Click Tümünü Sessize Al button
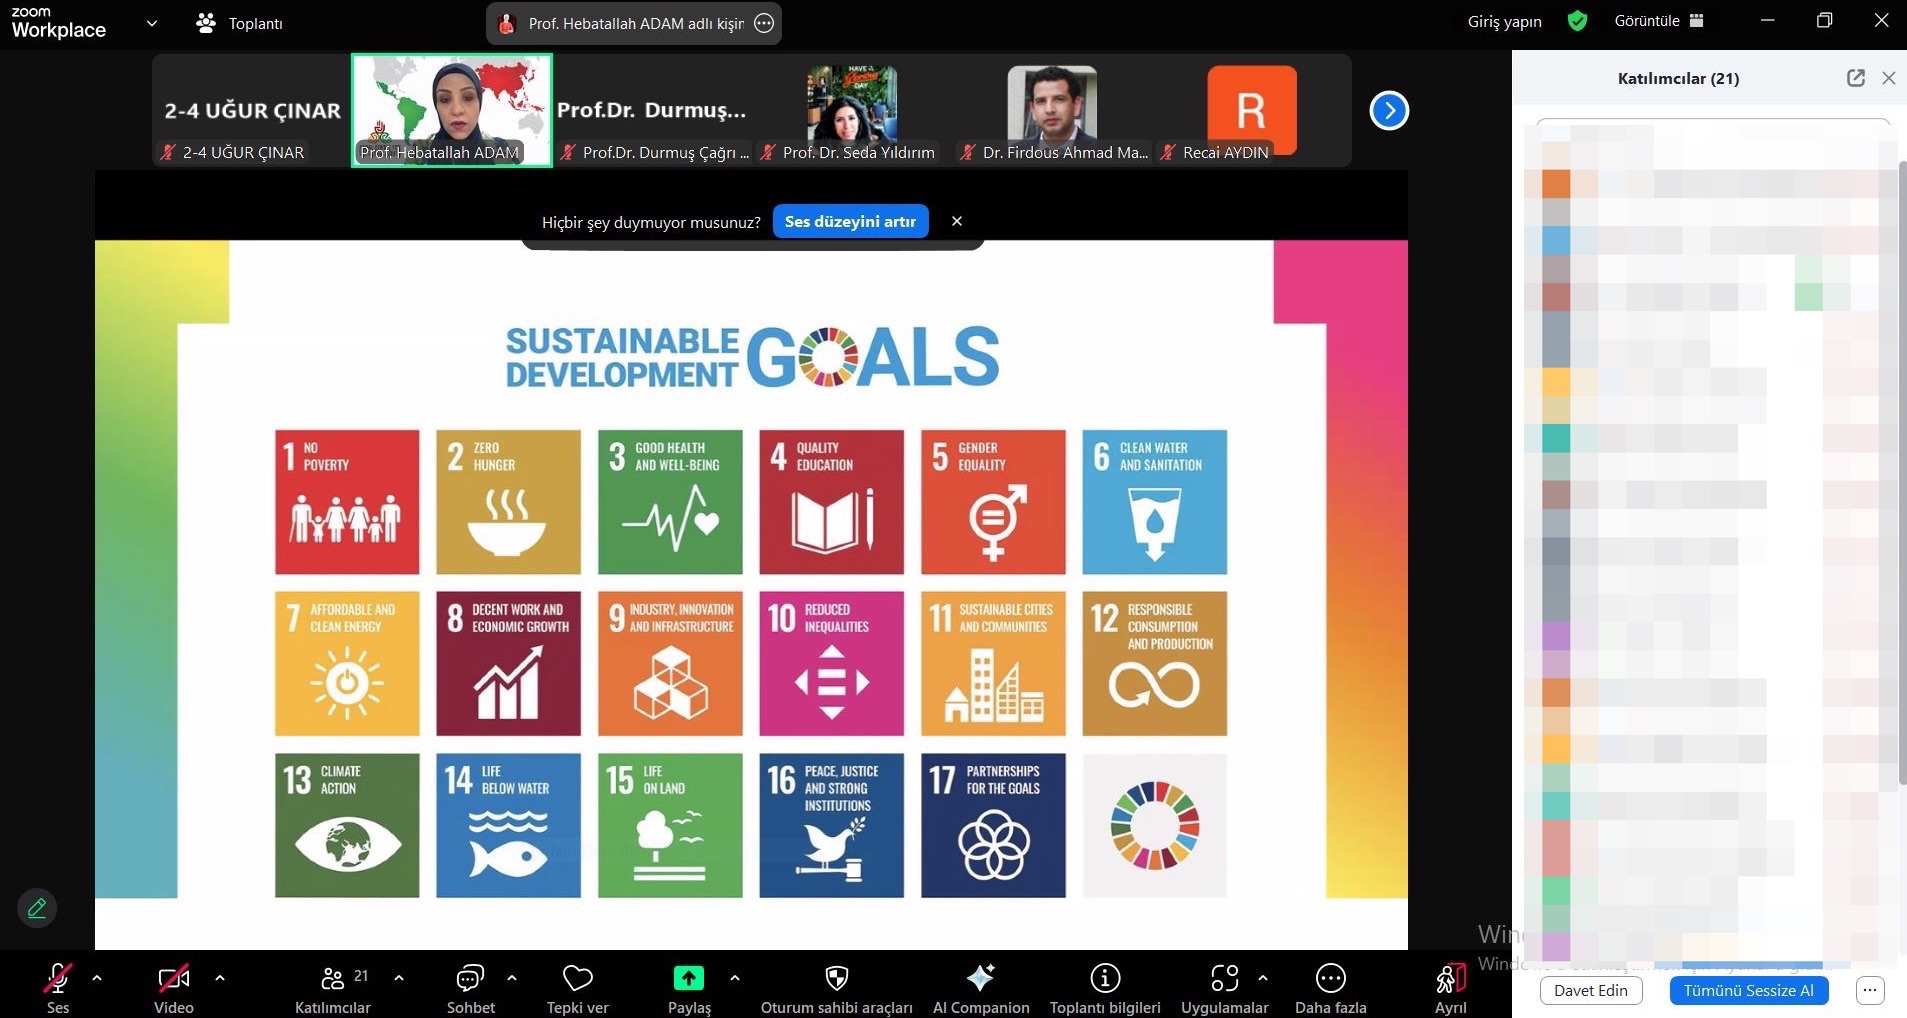 tap(1749, 990)
